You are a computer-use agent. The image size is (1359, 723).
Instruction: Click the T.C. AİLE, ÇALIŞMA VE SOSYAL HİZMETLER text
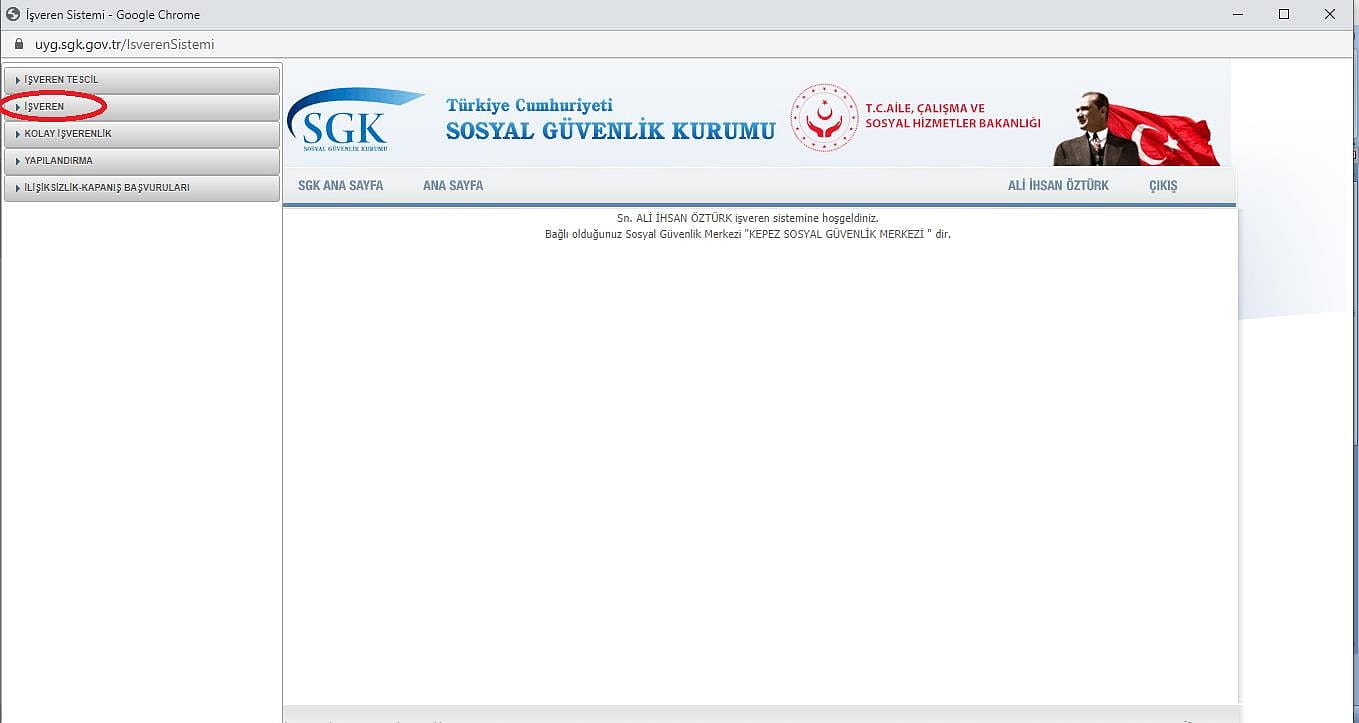pos(953,116)
